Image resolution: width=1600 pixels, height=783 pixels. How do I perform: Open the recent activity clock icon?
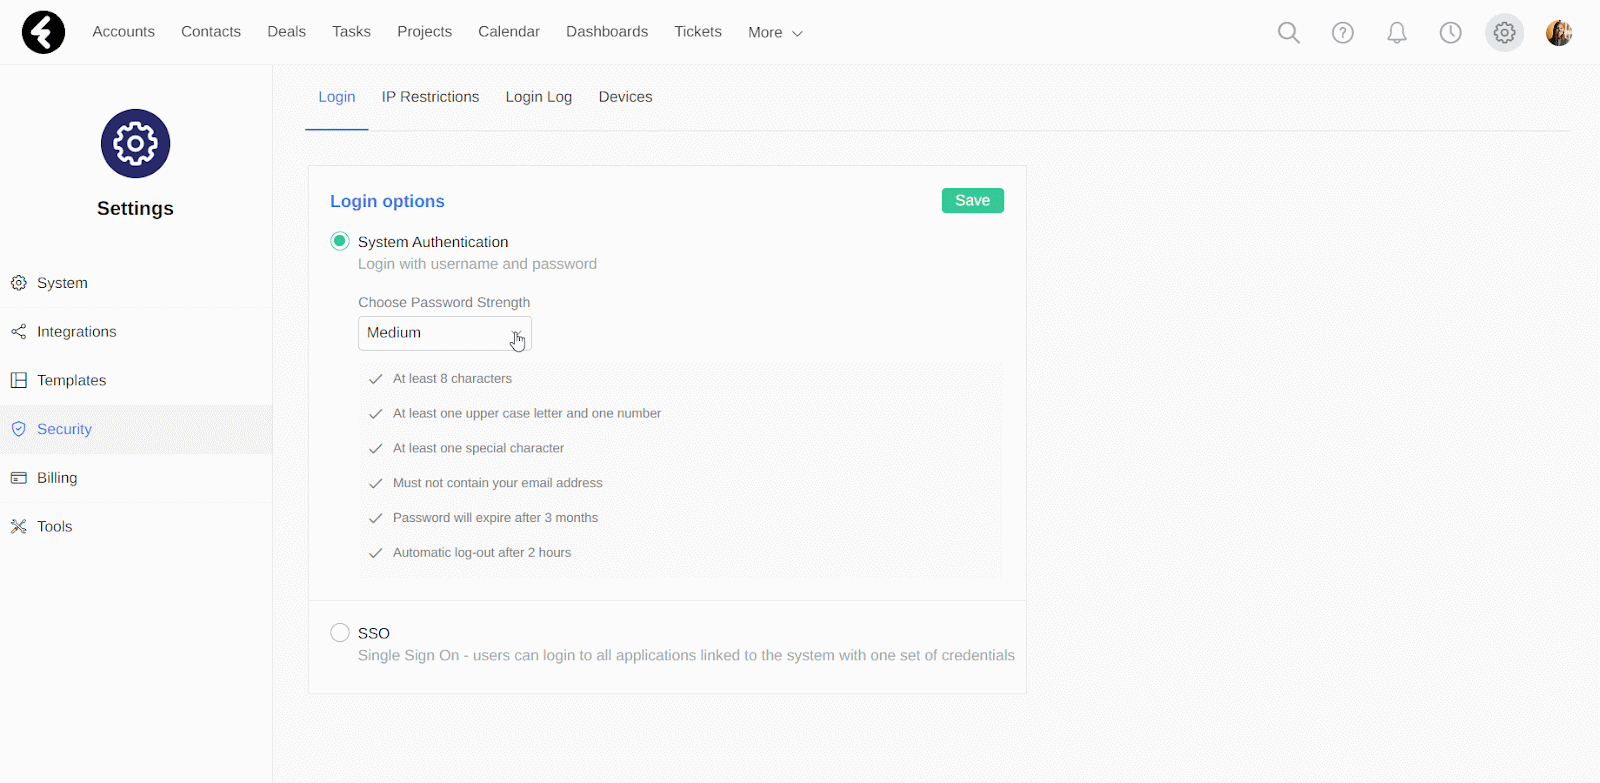tap(1450, 33)
